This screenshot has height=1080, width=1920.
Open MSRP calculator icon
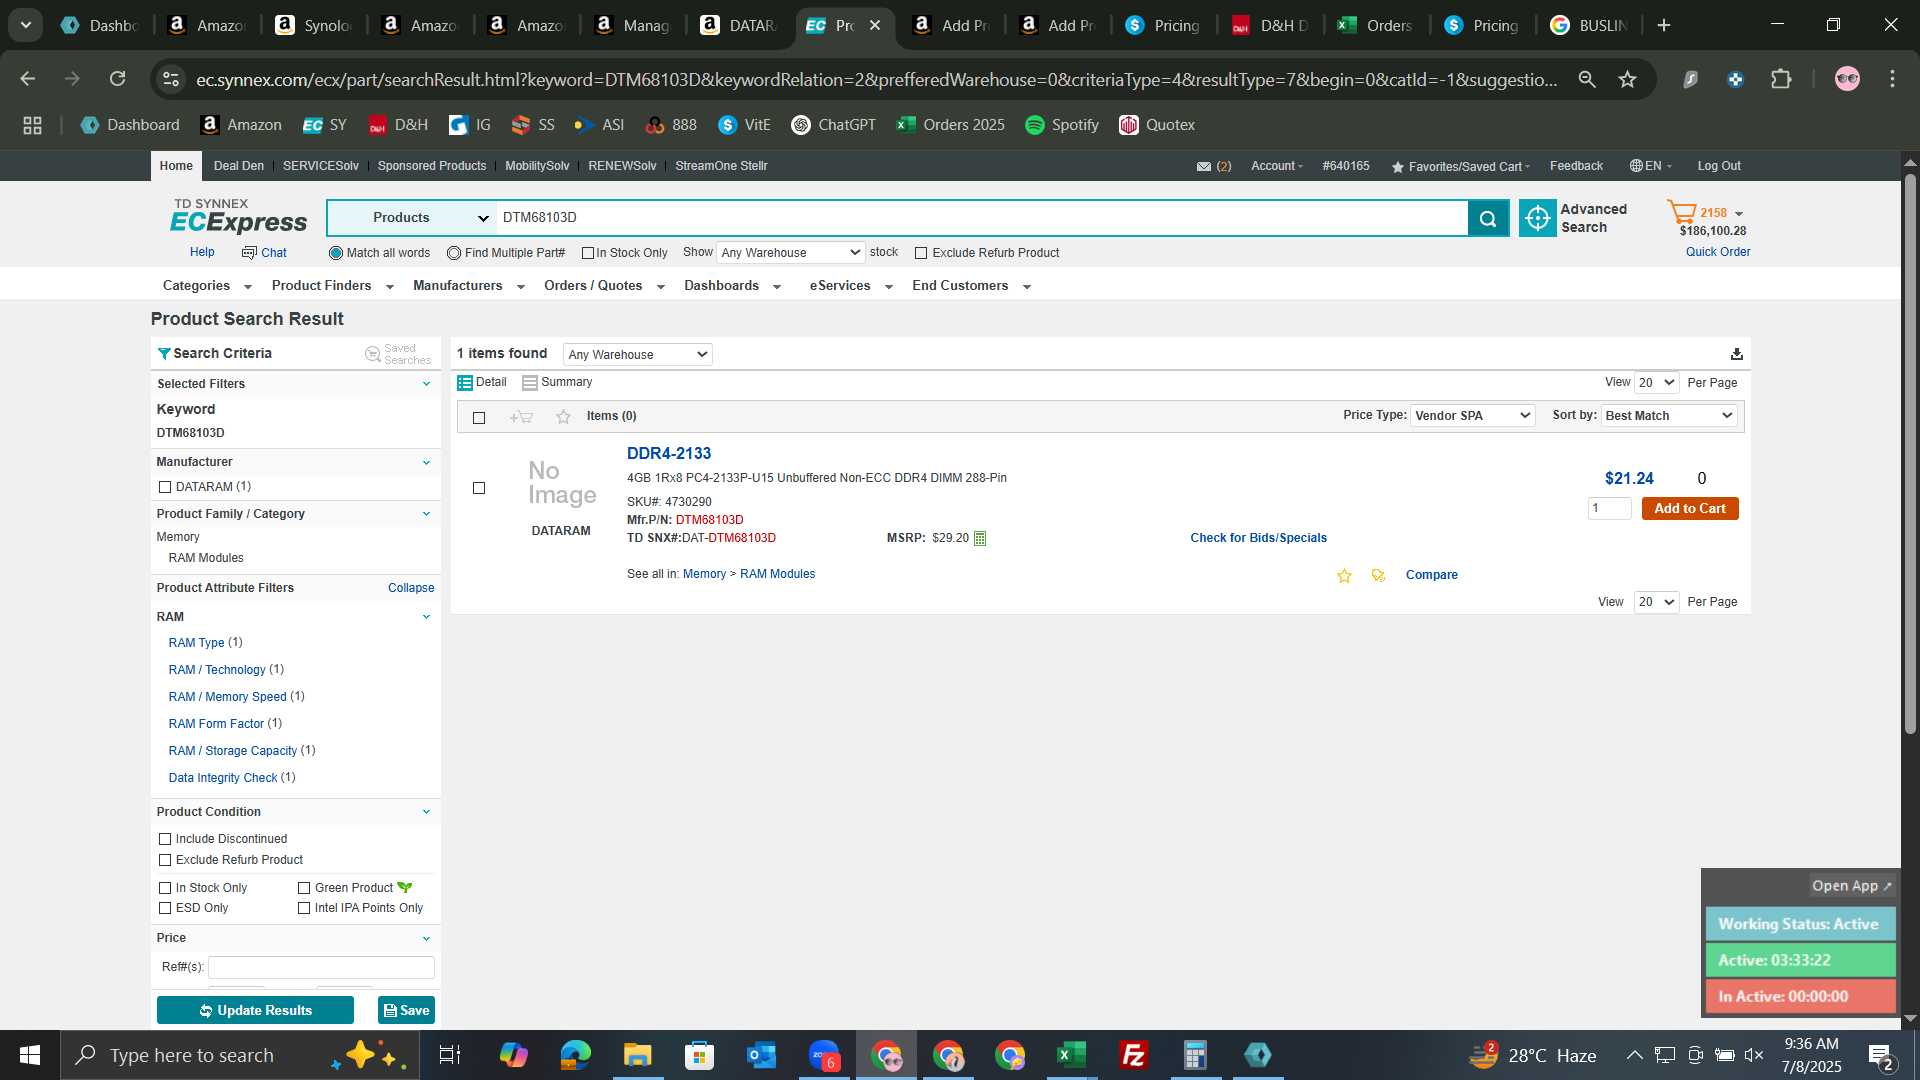click(x=980, y=539)
